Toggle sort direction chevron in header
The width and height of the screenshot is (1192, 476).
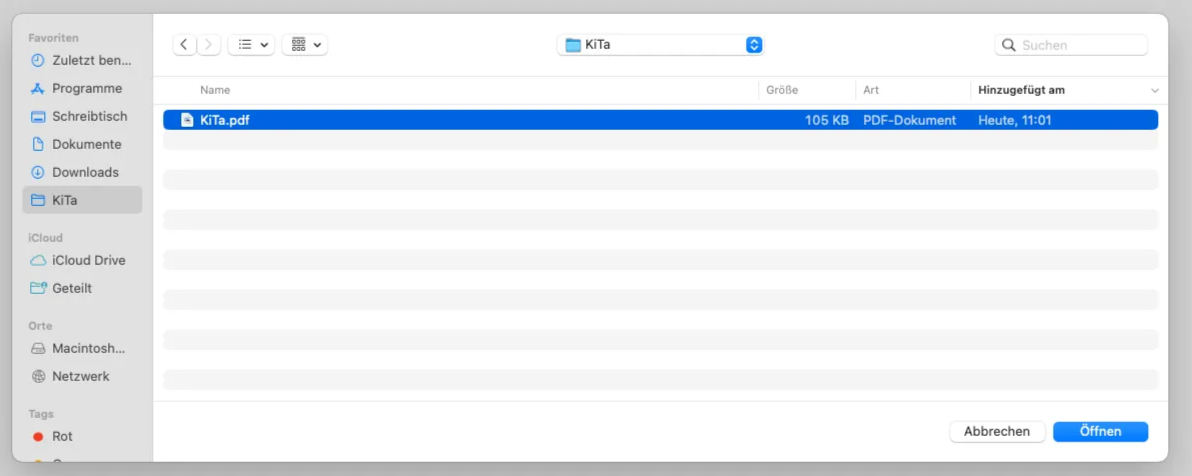click(1155, 90)
